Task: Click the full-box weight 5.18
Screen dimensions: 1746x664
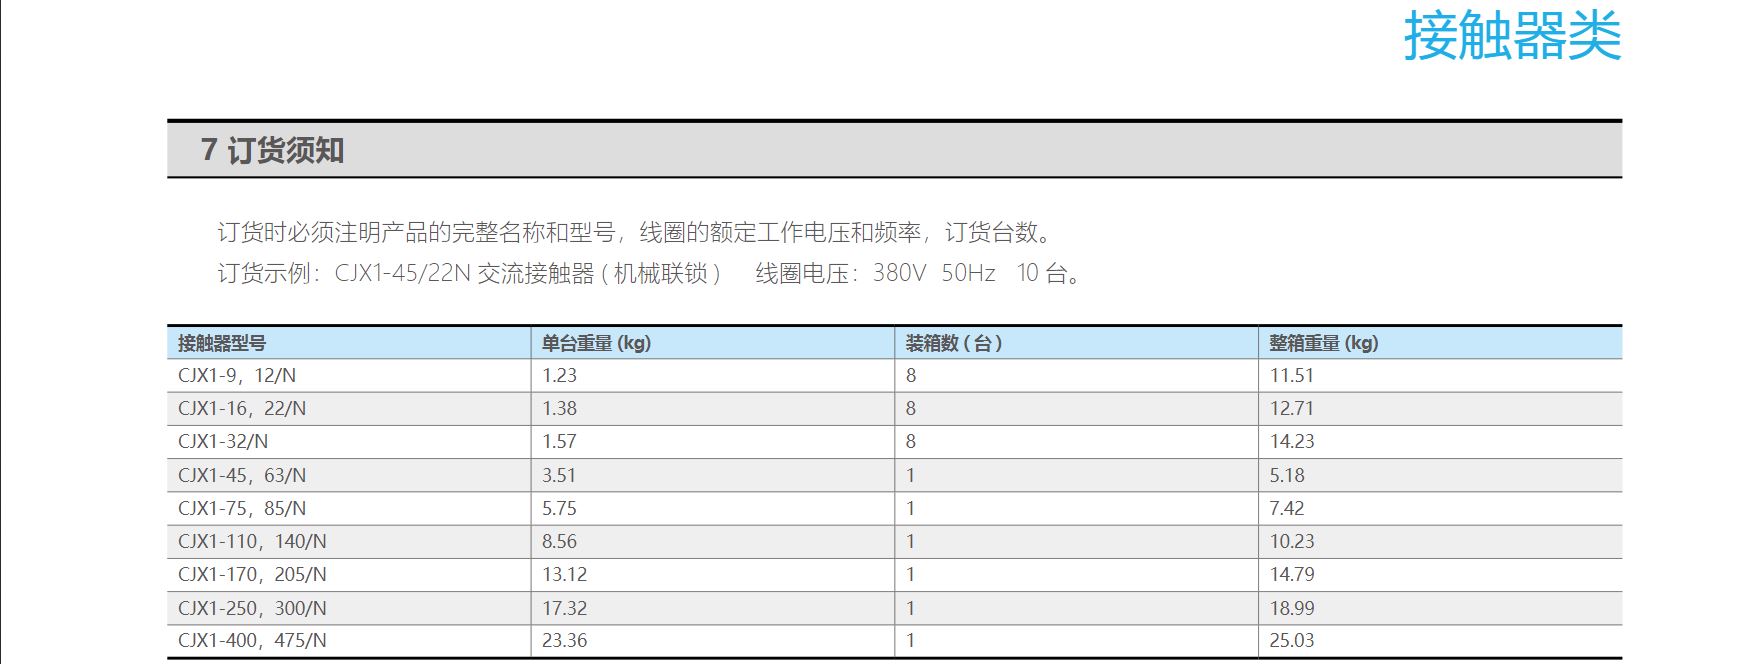Action: coord(1287,476)
